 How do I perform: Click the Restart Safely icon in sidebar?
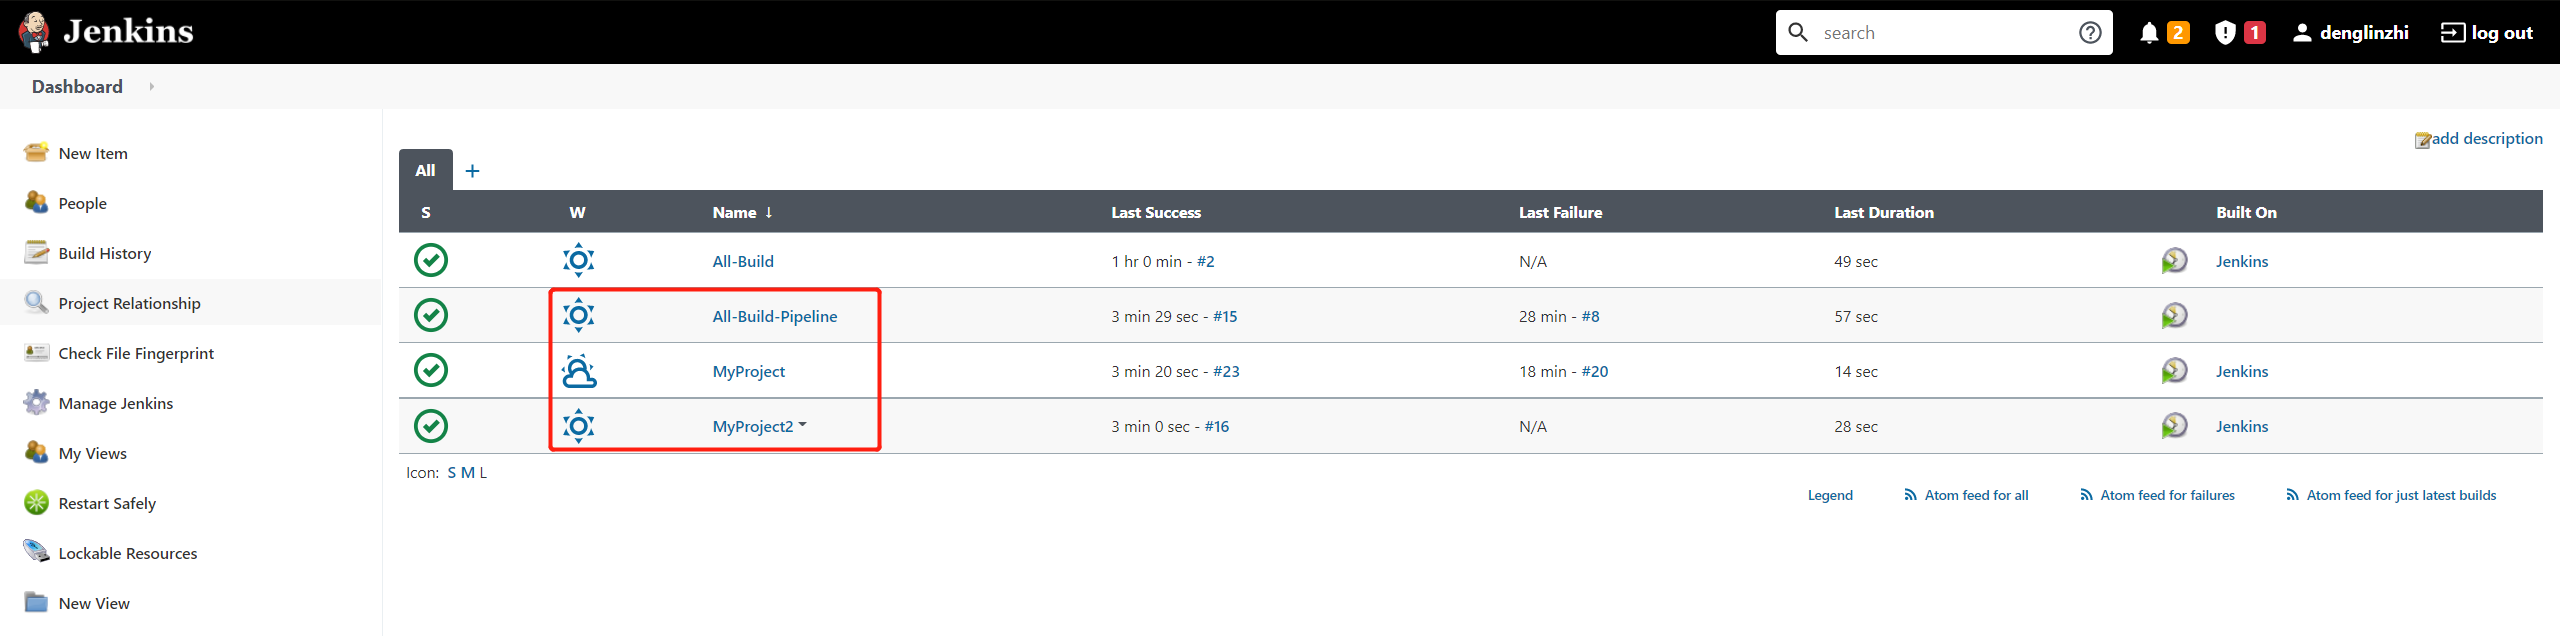tap(36, 503)
